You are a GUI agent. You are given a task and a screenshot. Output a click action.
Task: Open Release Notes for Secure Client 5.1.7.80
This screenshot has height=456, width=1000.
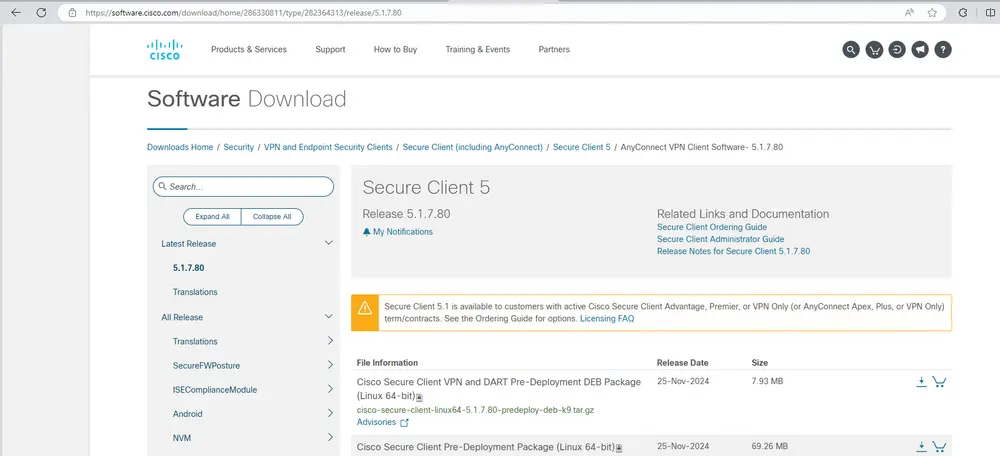[733, 251]
